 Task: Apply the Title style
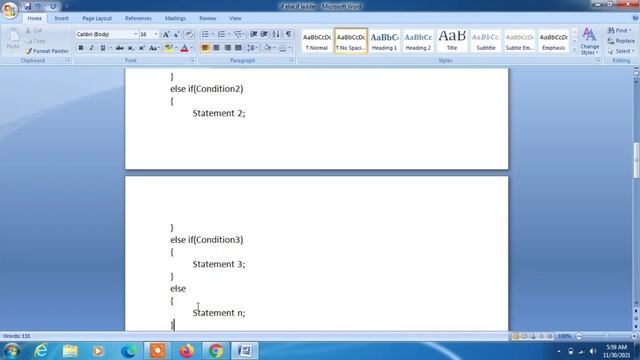452,41
